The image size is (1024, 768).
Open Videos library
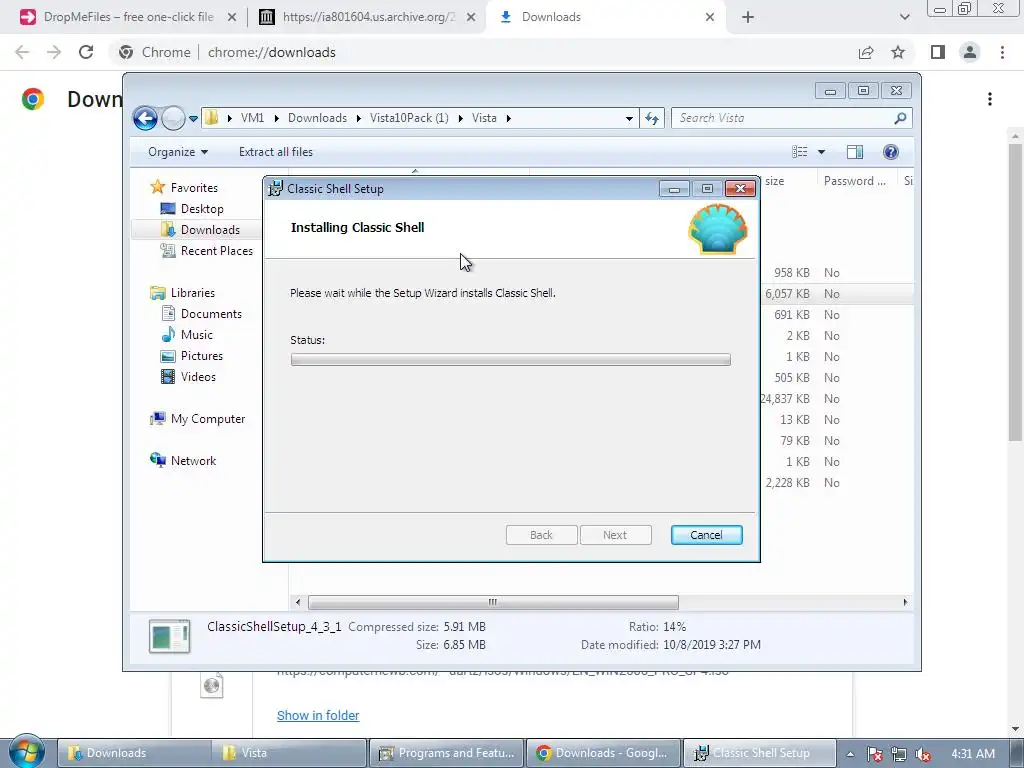(x=198, y=376)
